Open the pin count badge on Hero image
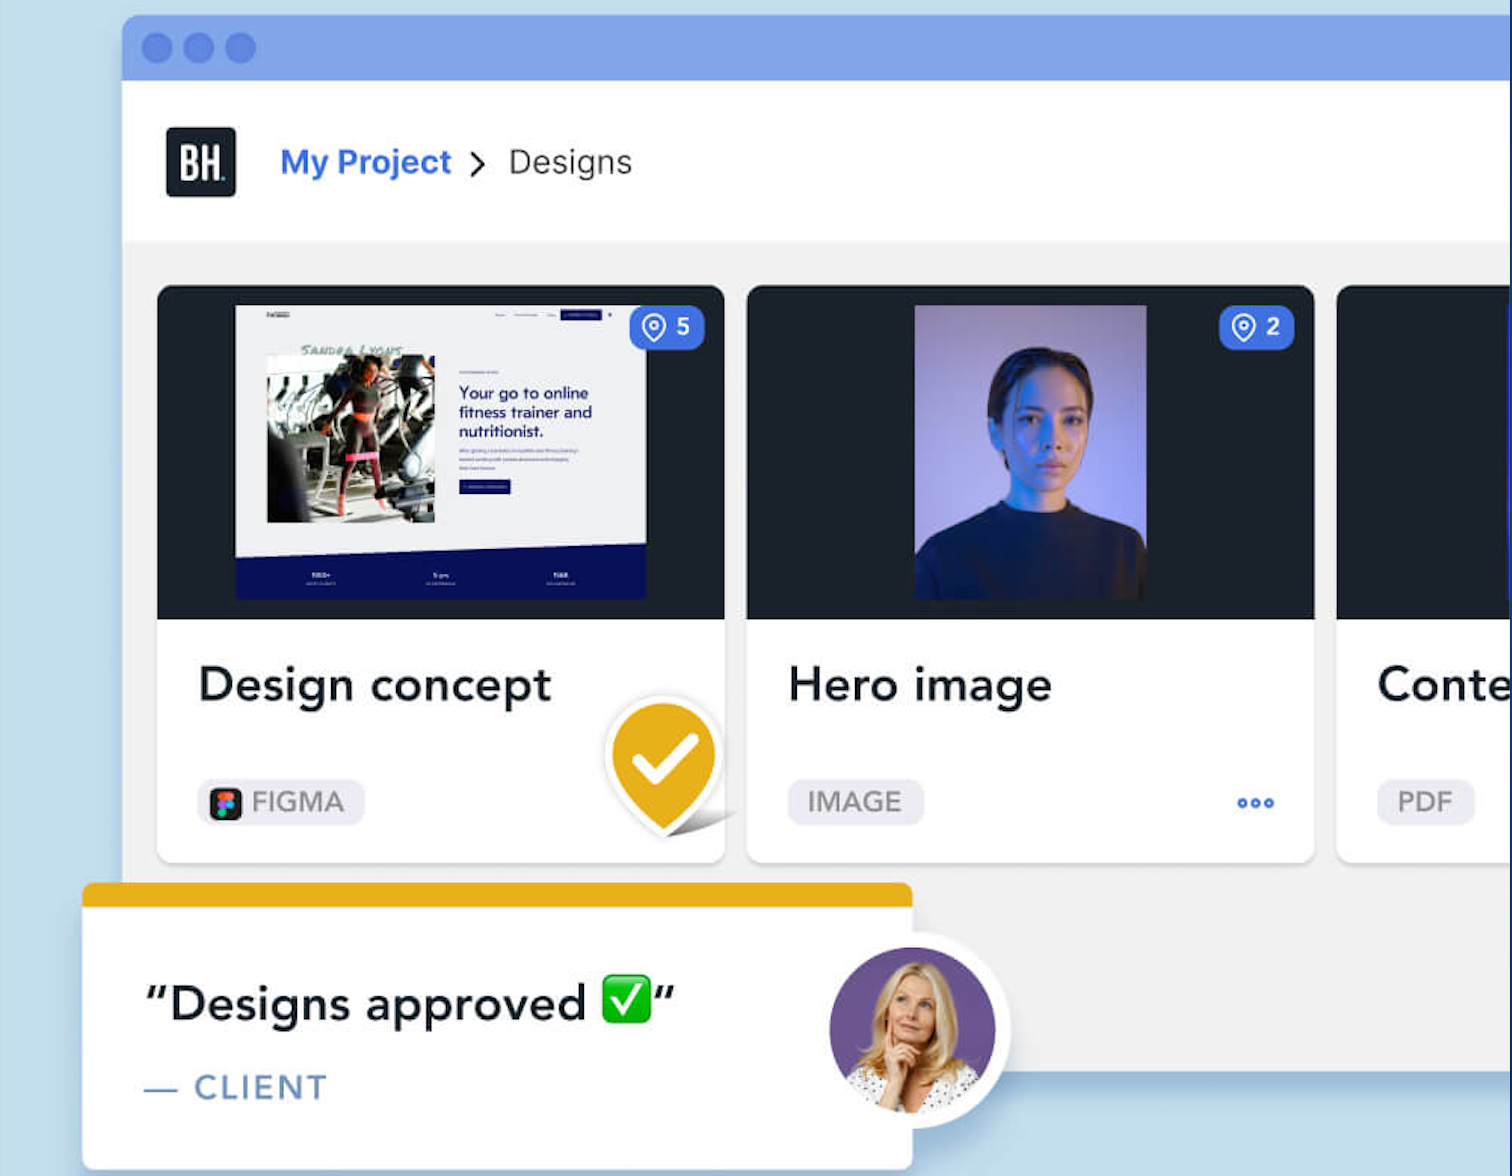1512x1176 pixels. pyautogui.click(x=1256, y=327)
